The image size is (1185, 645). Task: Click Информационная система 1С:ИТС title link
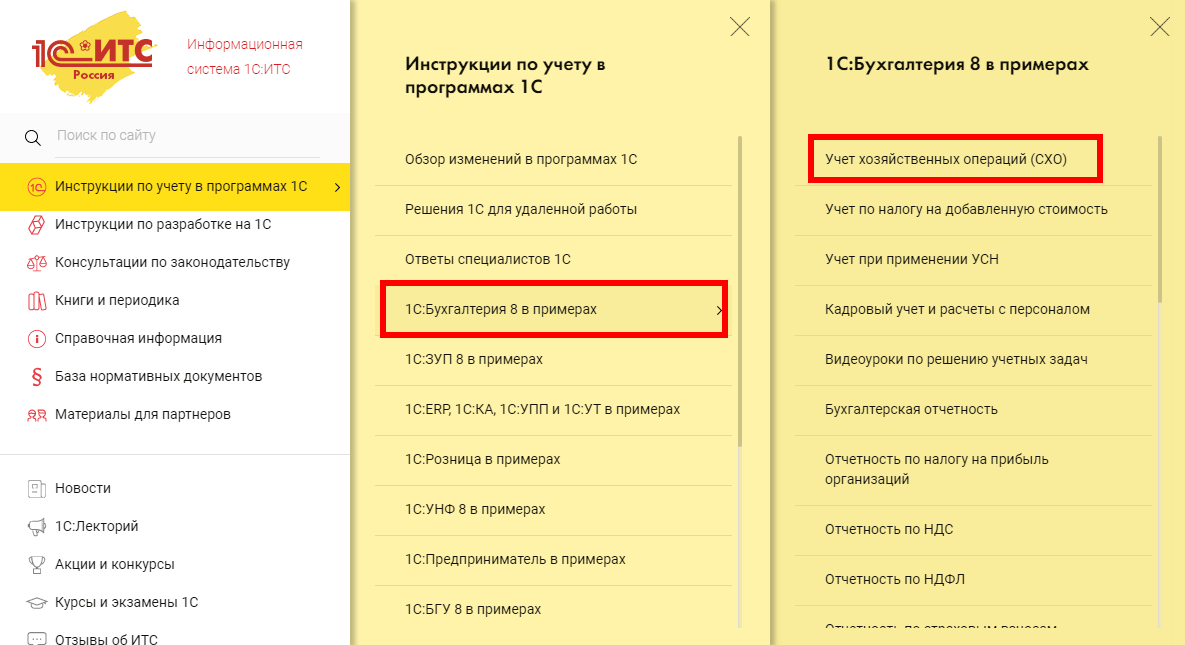point(245,57)
